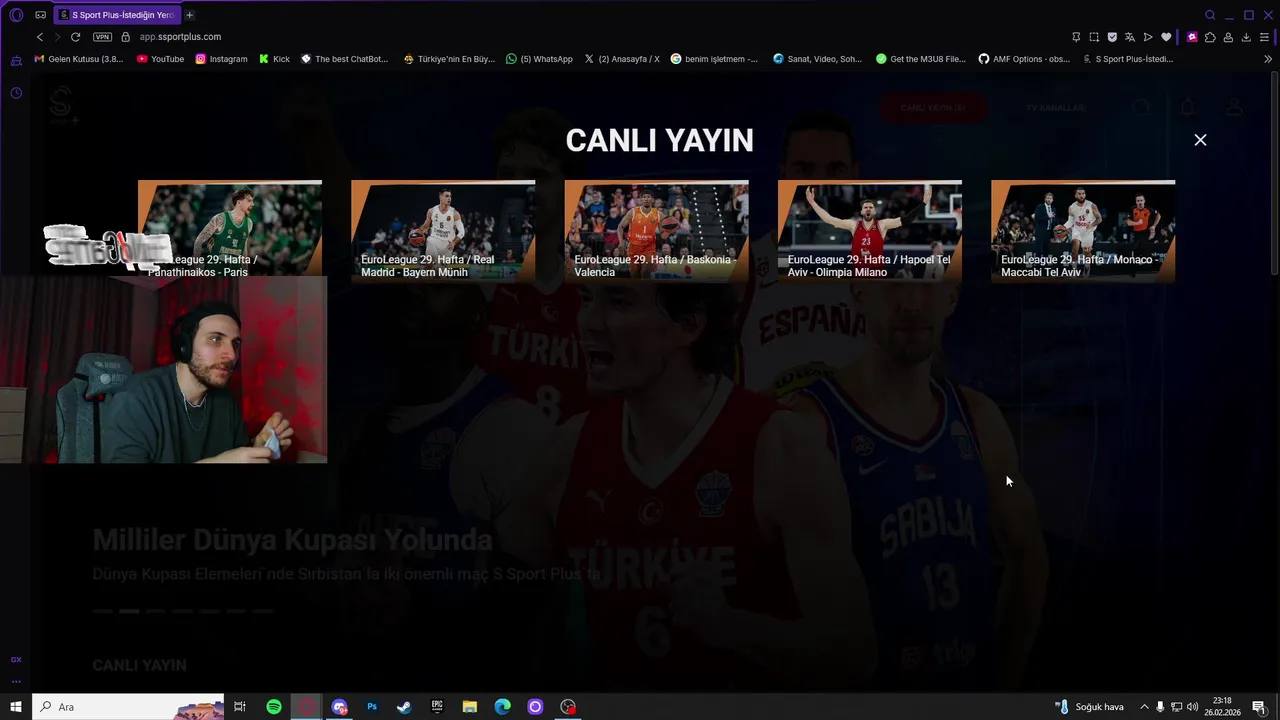The height and width of the screenshot is (720, 1280).
Task: Open the Get the M3U8 File bookmark
Action: coord(921,59)
